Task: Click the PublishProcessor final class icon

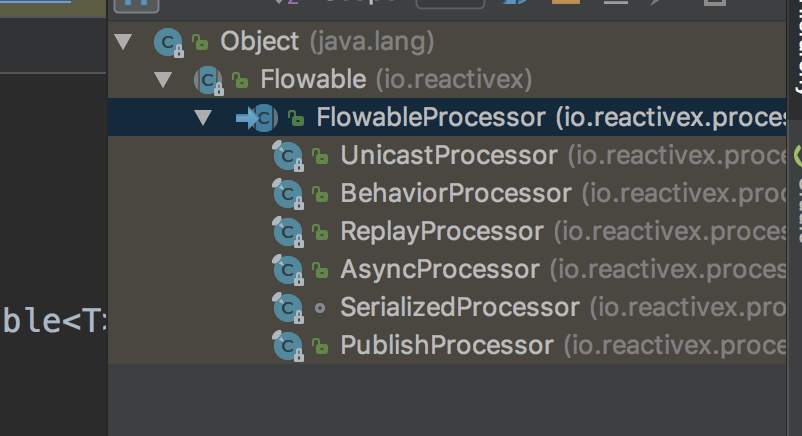Action: 288,346
